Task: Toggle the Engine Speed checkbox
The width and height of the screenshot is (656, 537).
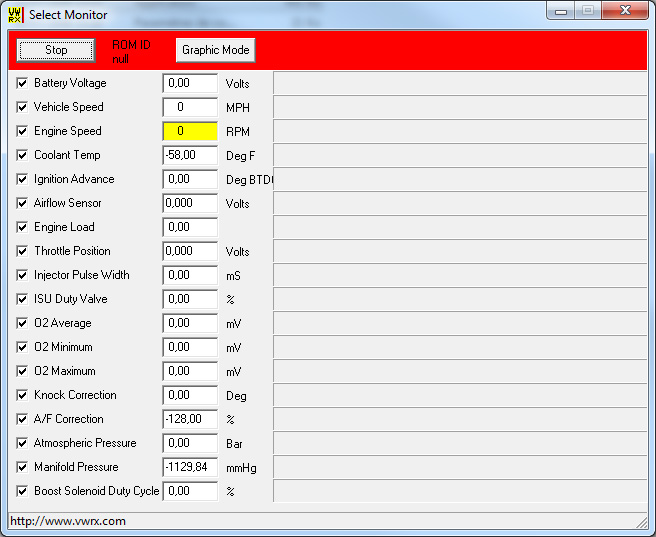Action: tap(22, 131)
